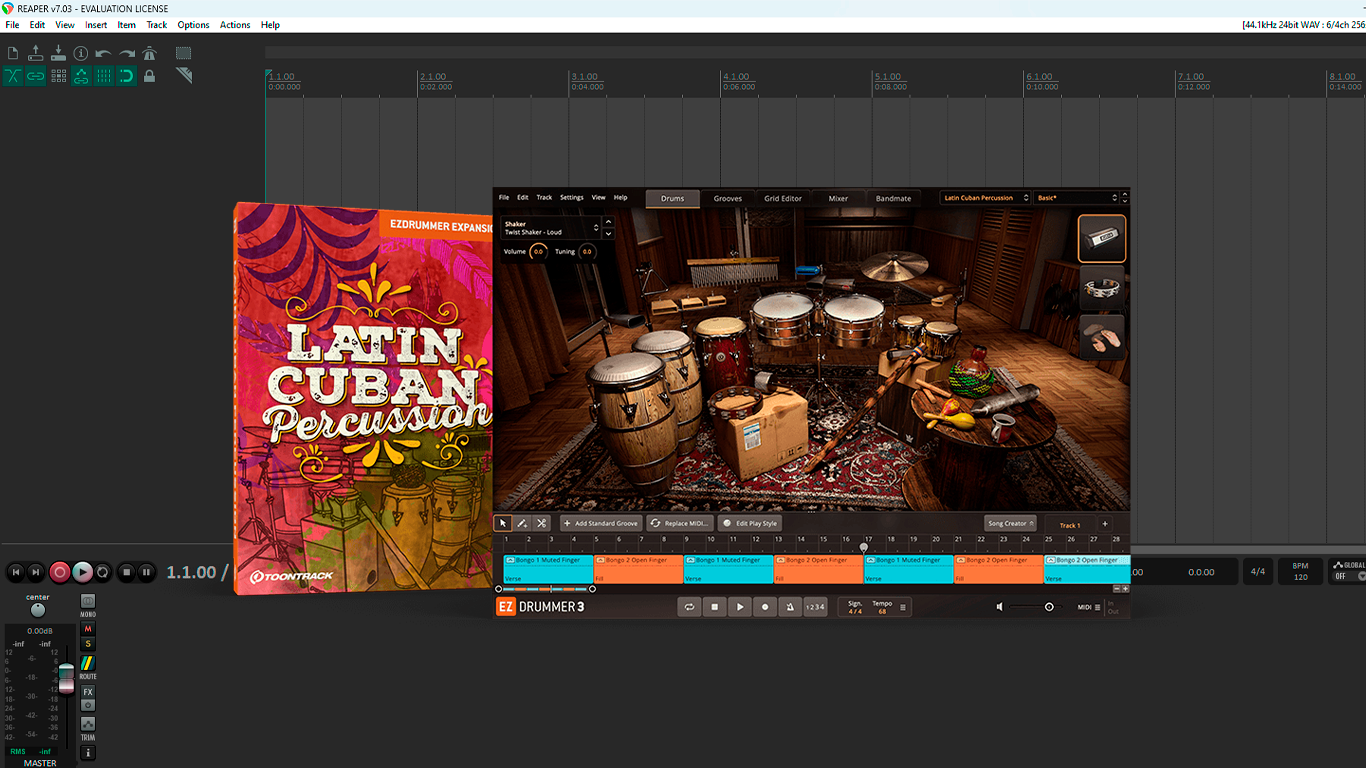Toggle auto-crossfade button in REAPER toolbar

pyautogui.click(x=13, y=76)
